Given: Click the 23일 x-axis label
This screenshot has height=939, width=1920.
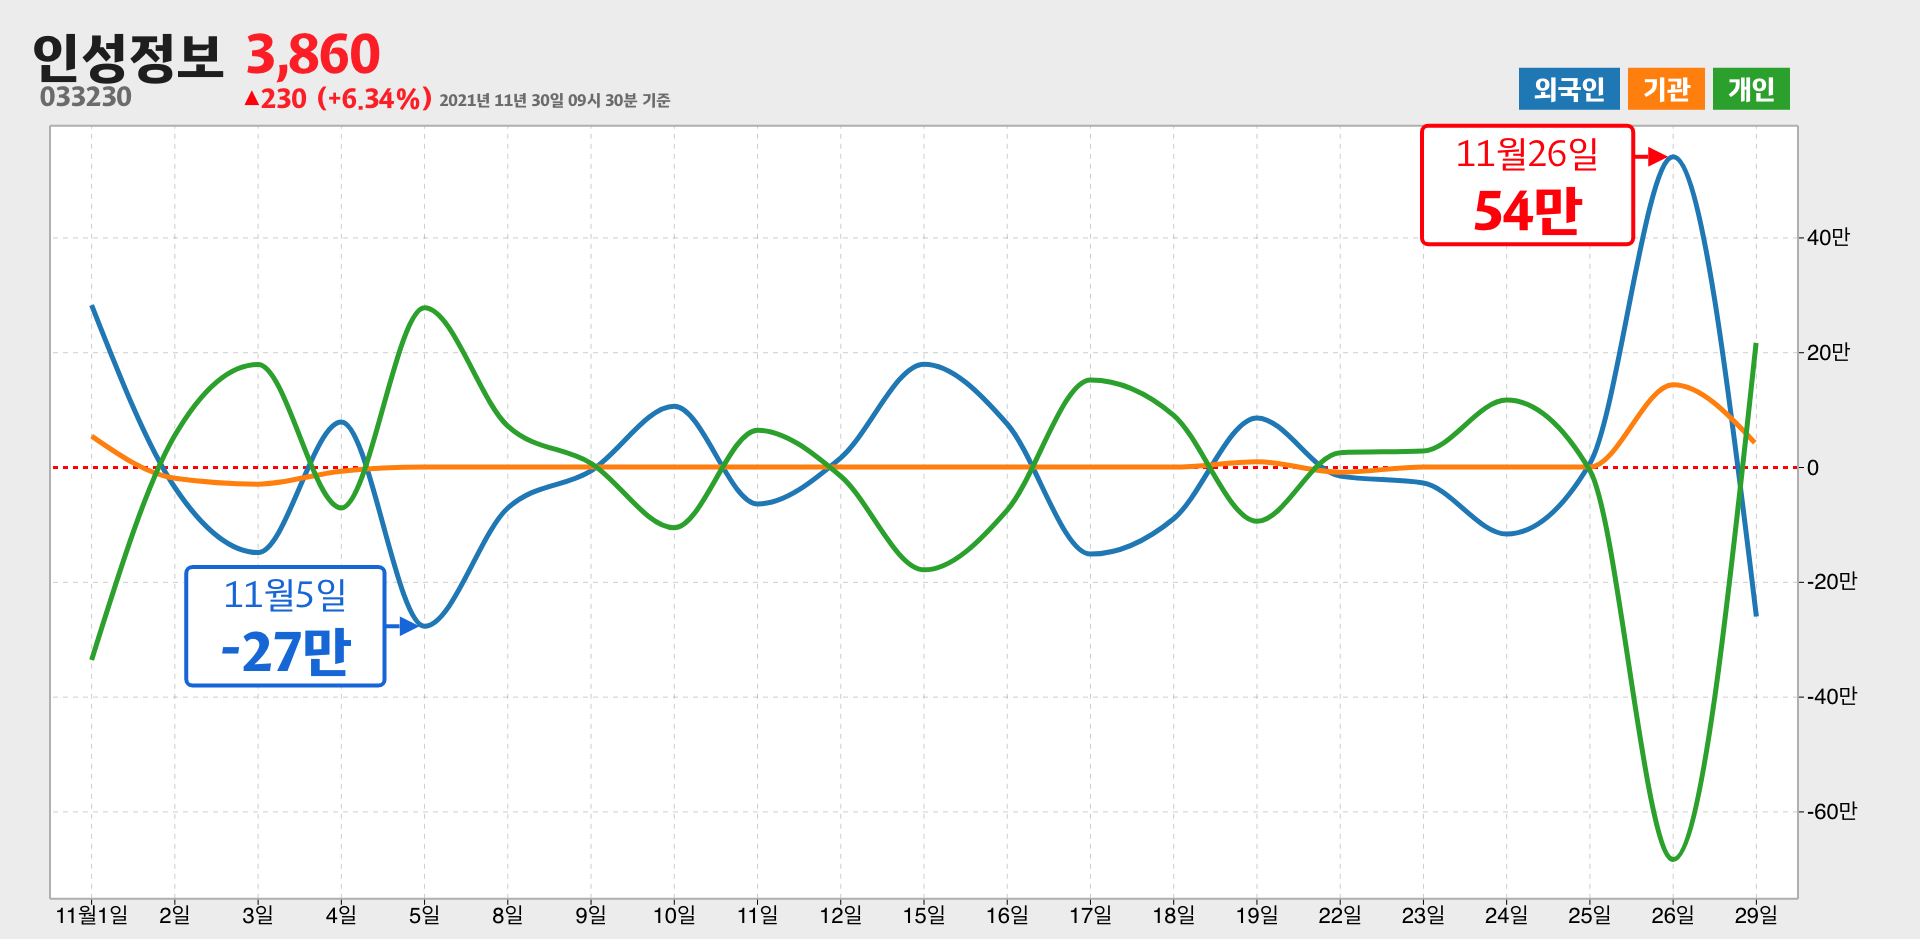Looking at the screenshot, I should coord(1423,915).
